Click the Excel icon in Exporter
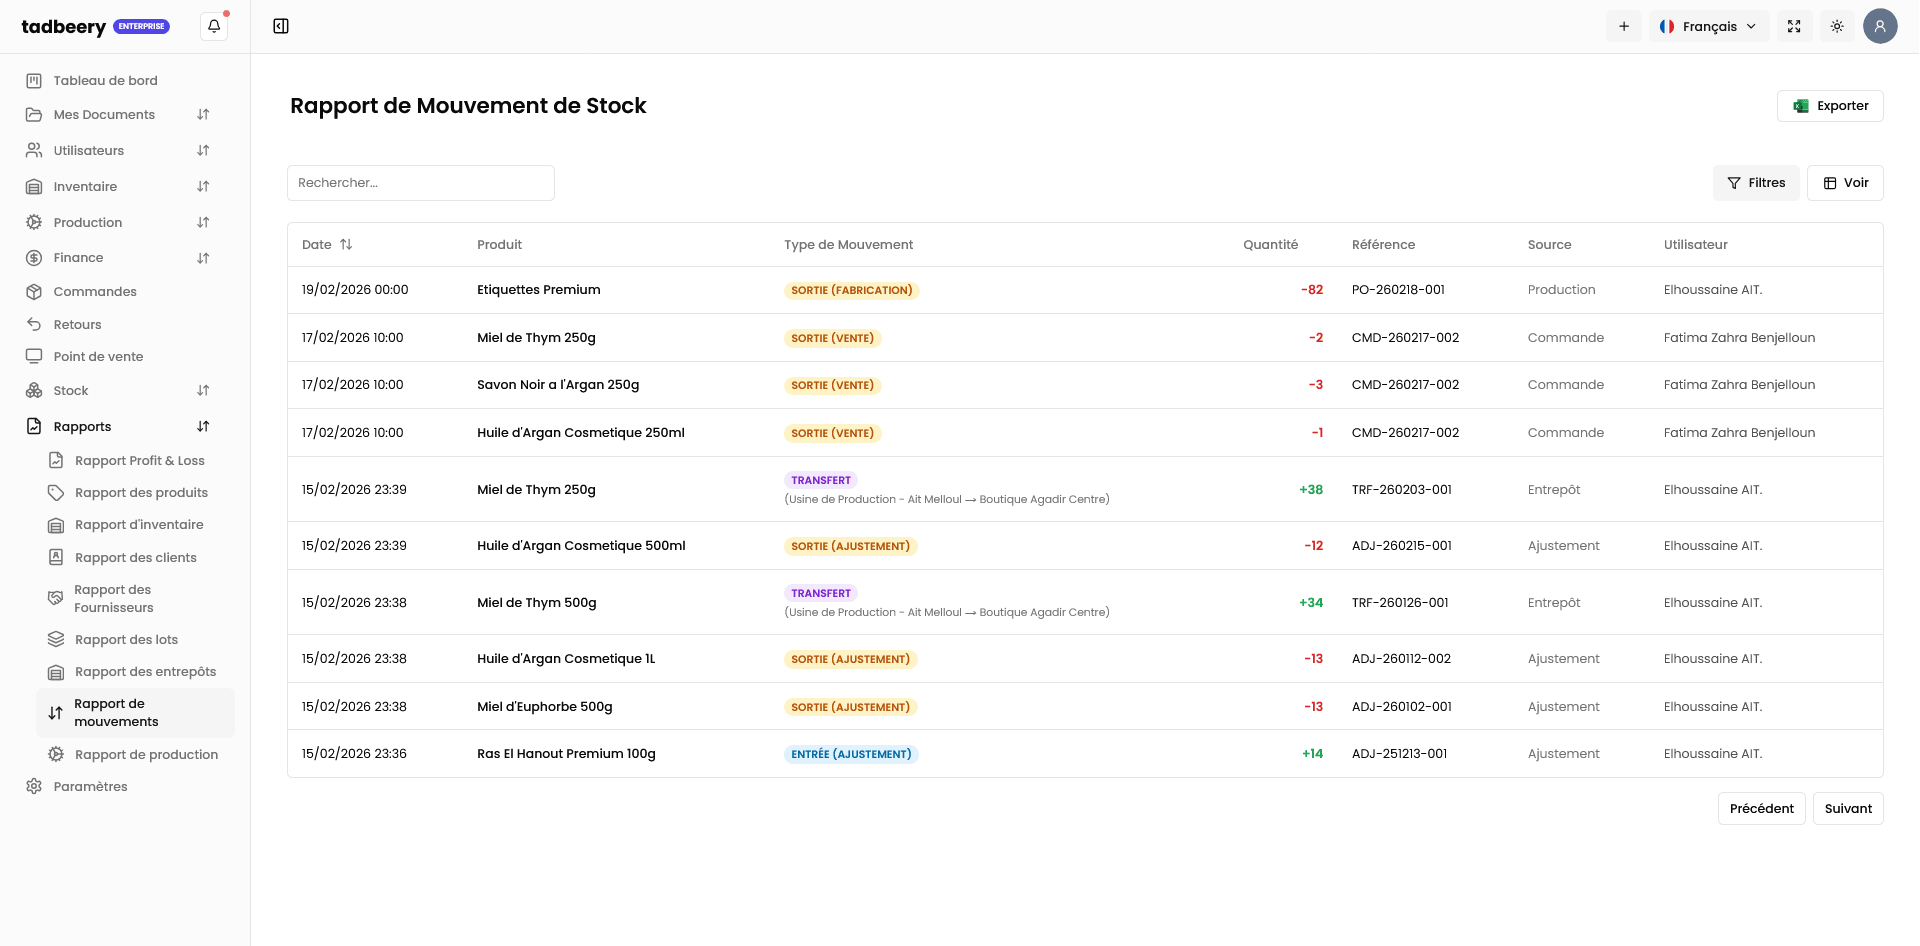This screenshot has height=946, width=1920. 1801,106
